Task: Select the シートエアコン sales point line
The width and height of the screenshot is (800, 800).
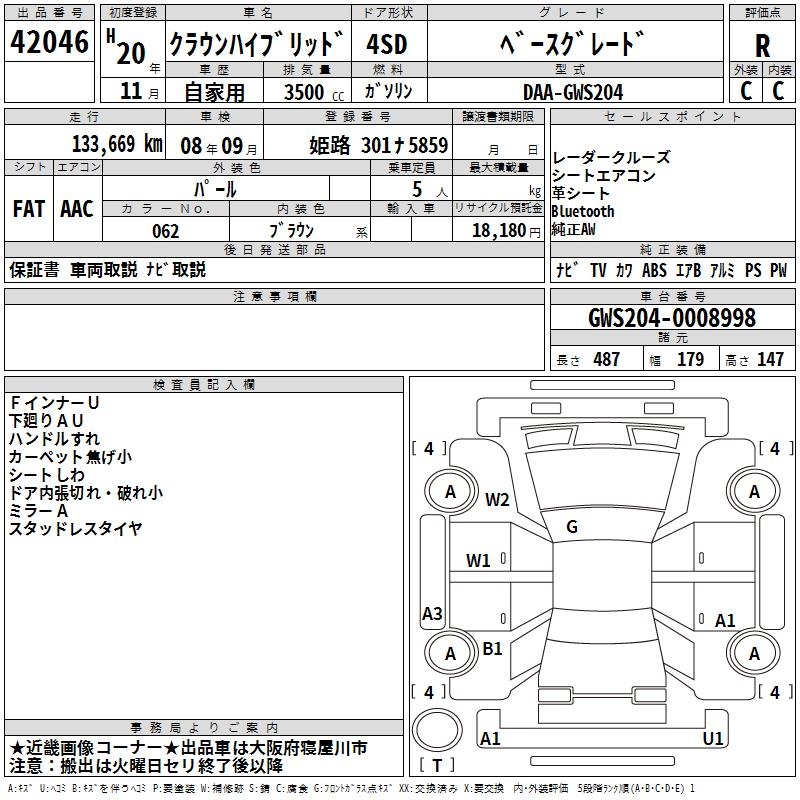Action: pyautogui.click(x=604, y=176)
